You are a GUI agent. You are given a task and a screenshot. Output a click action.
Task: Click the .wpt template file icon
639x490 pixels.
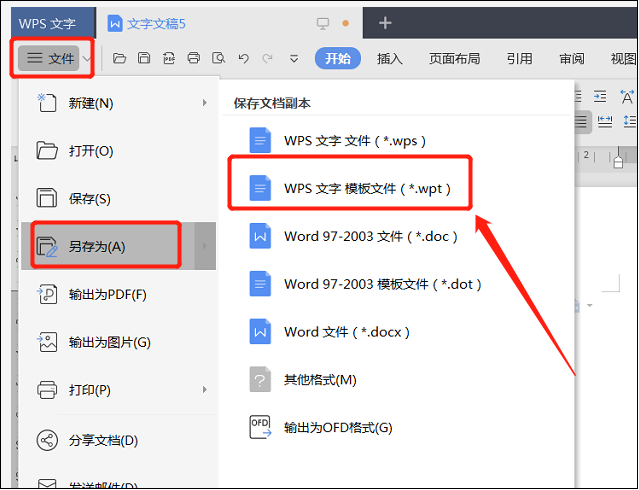260,188
